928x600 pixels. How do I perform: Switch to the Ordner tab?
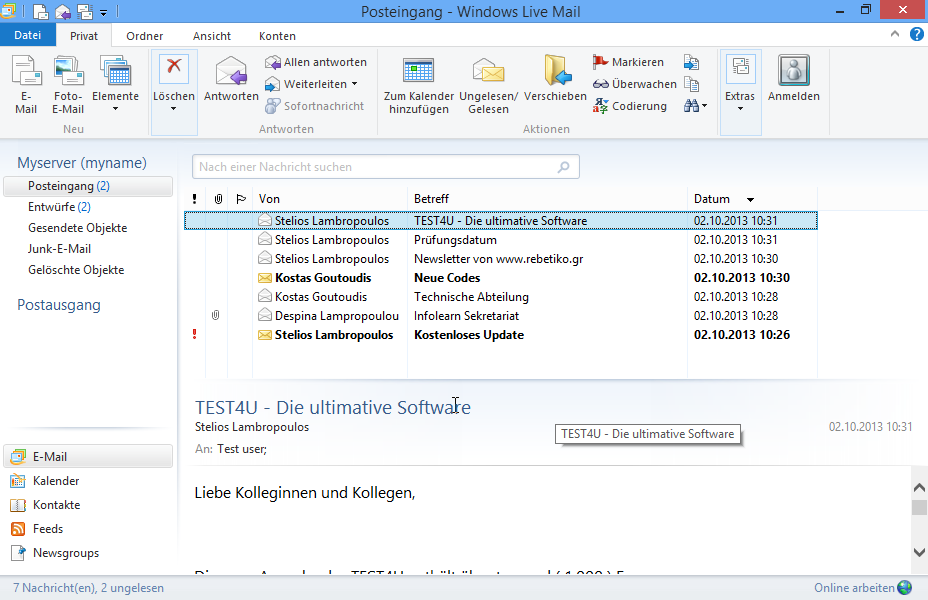(144, 36)
